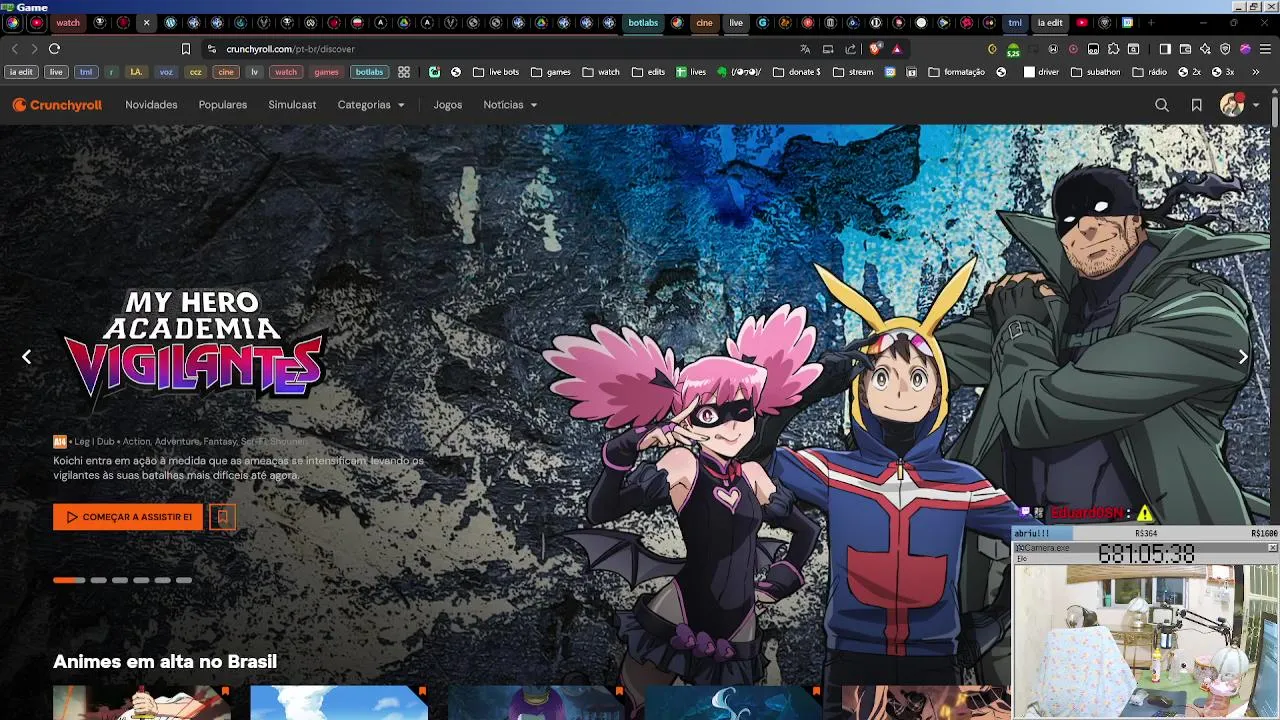Expand the Notícias dropdown
The height and width of the screenshot is (720, 1280).
point(510,105)
